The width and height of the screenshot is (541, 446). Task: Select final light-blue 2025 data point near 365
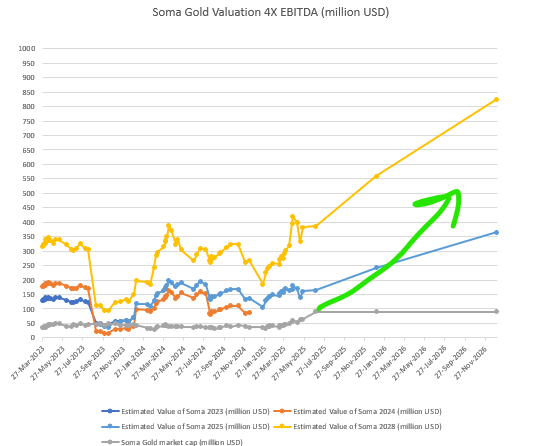496,232
